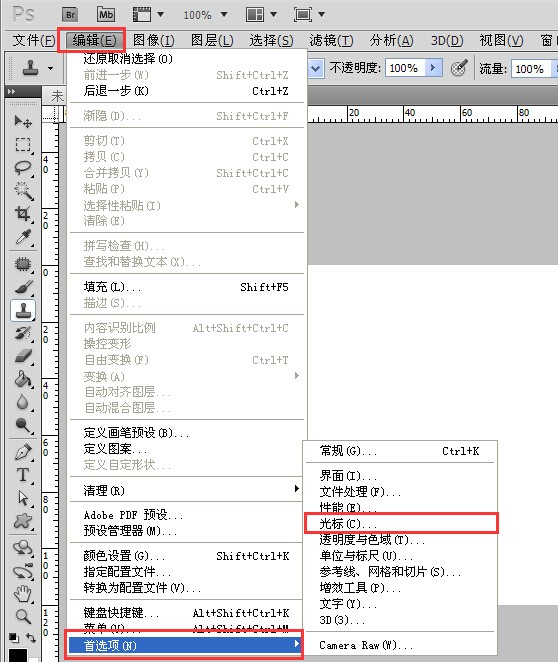The height and width of the screenshot is (662, 558).
Task: Open the black foreground color swatch
Action: pos(18,655)
